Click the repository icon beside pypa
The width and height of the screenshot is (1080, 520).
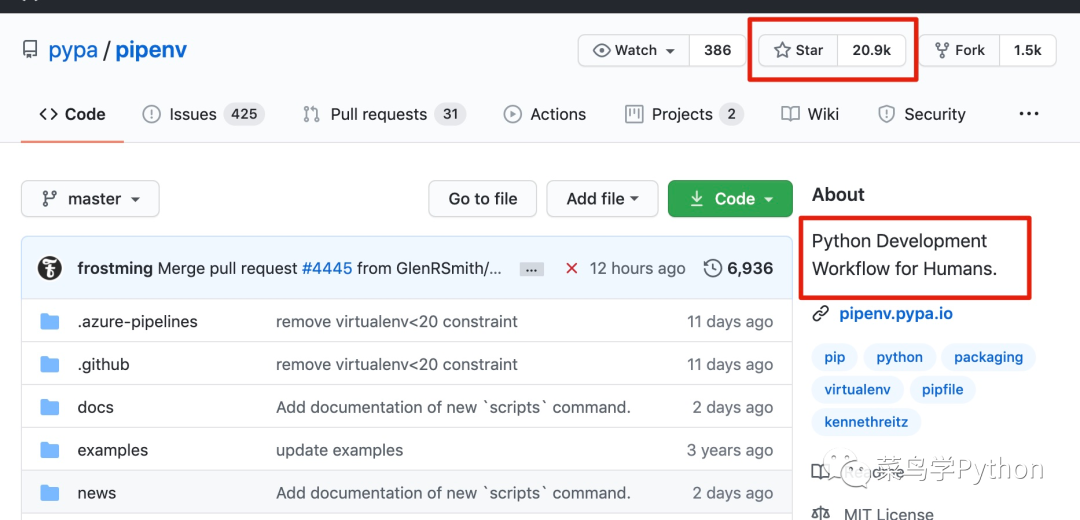point(30,50)
